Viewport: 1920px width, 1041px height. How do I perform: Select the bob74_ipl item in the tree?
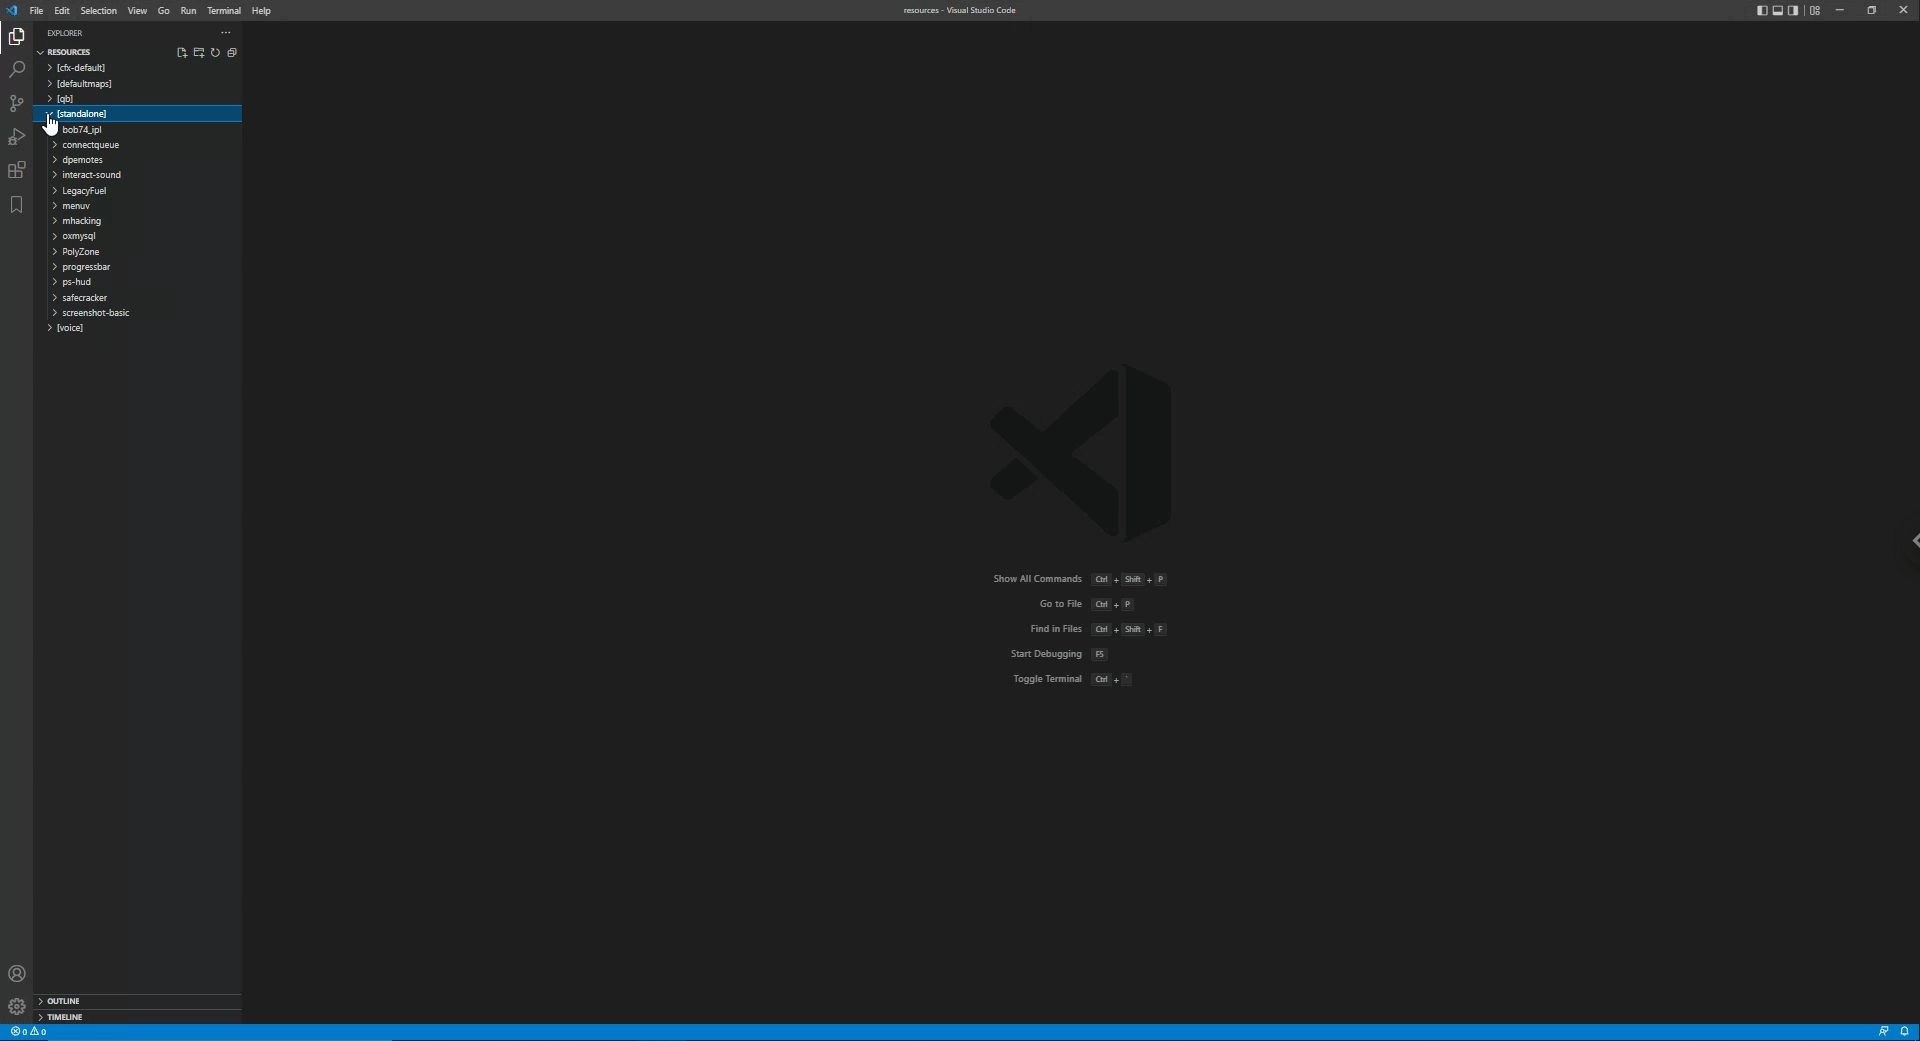point(81,130)
